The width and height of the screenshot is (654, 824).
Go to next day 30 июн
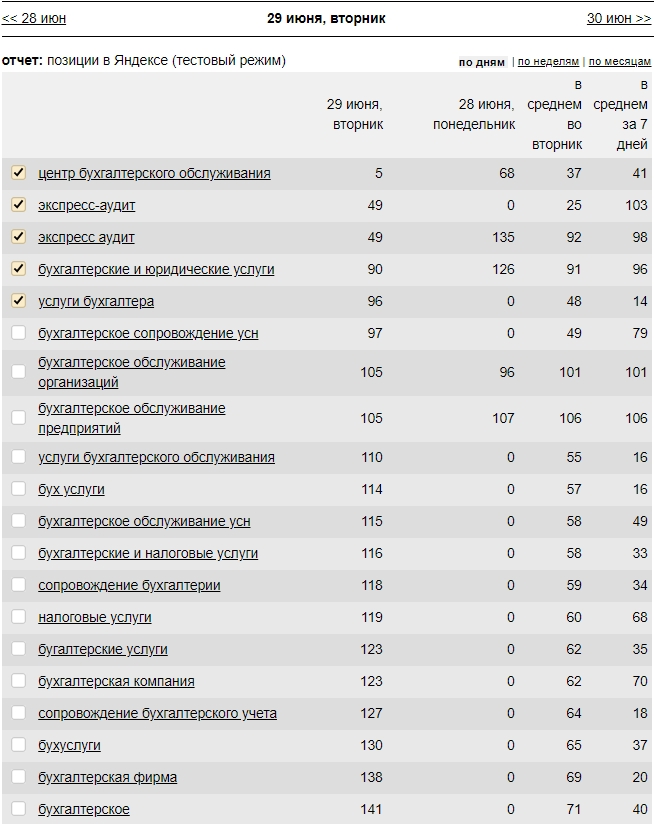(619, 18)
